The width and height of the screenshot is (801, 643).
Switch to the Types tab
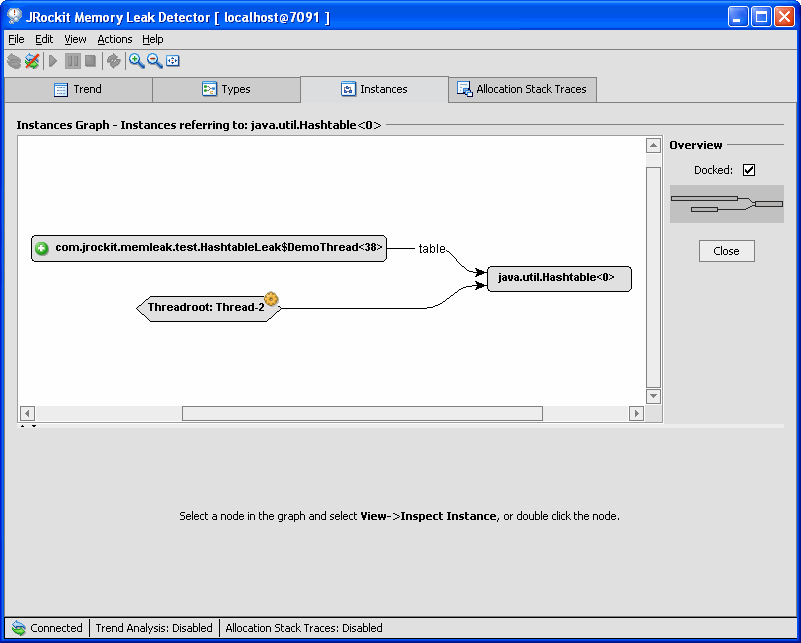click(x=226, y=89)
